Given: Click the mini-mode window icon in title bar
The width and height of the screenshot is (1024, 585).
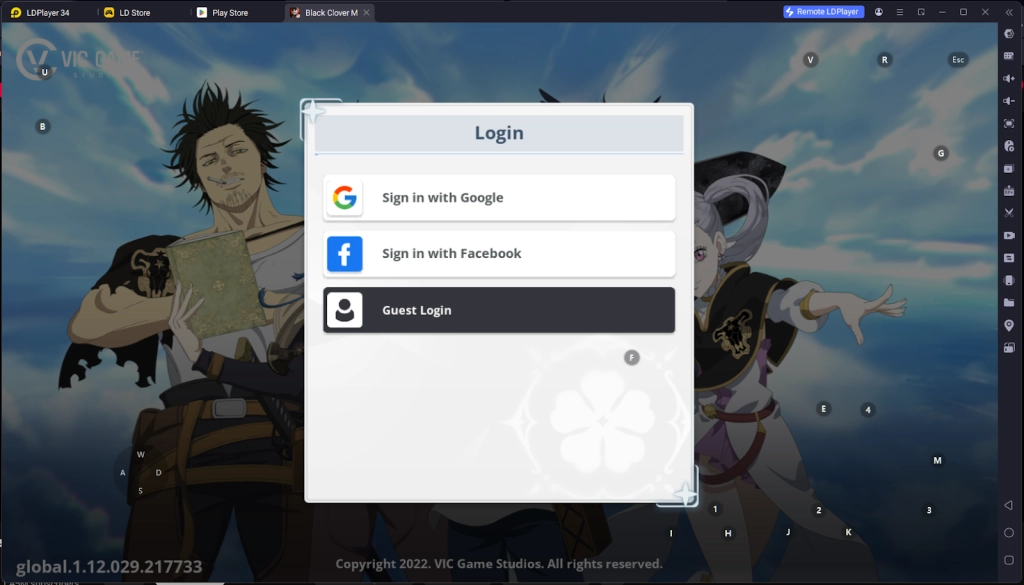Looking at the screenshot, I should click(x=921, y=12).
